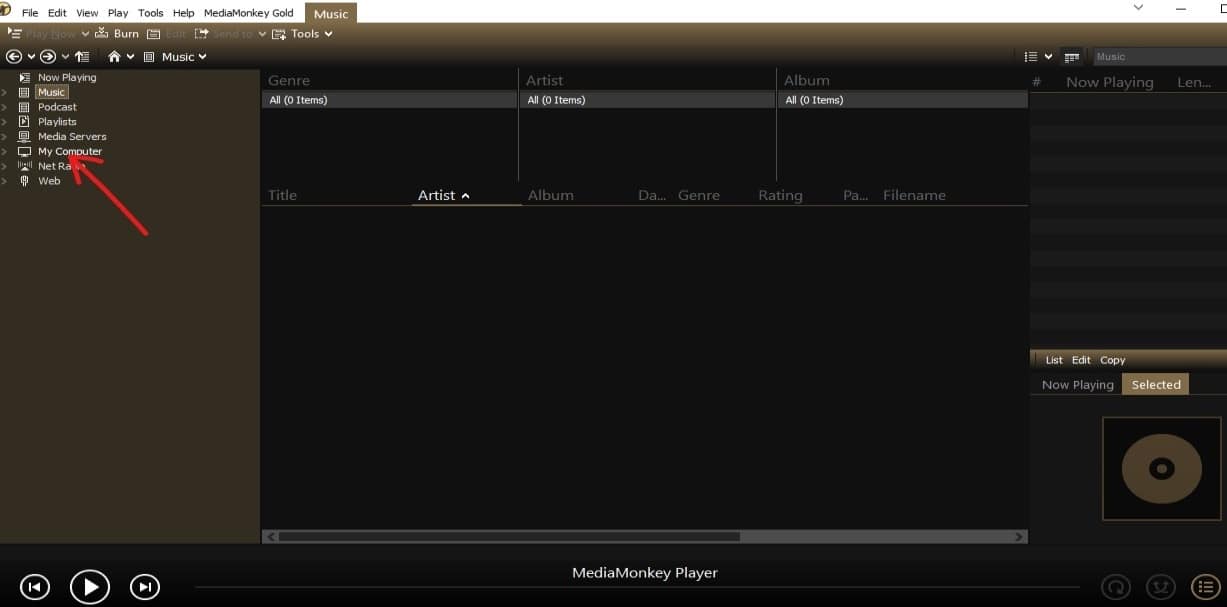Select the Music node icon in tree
This screenshot has width=1227, height=607.
coord(25,92)
